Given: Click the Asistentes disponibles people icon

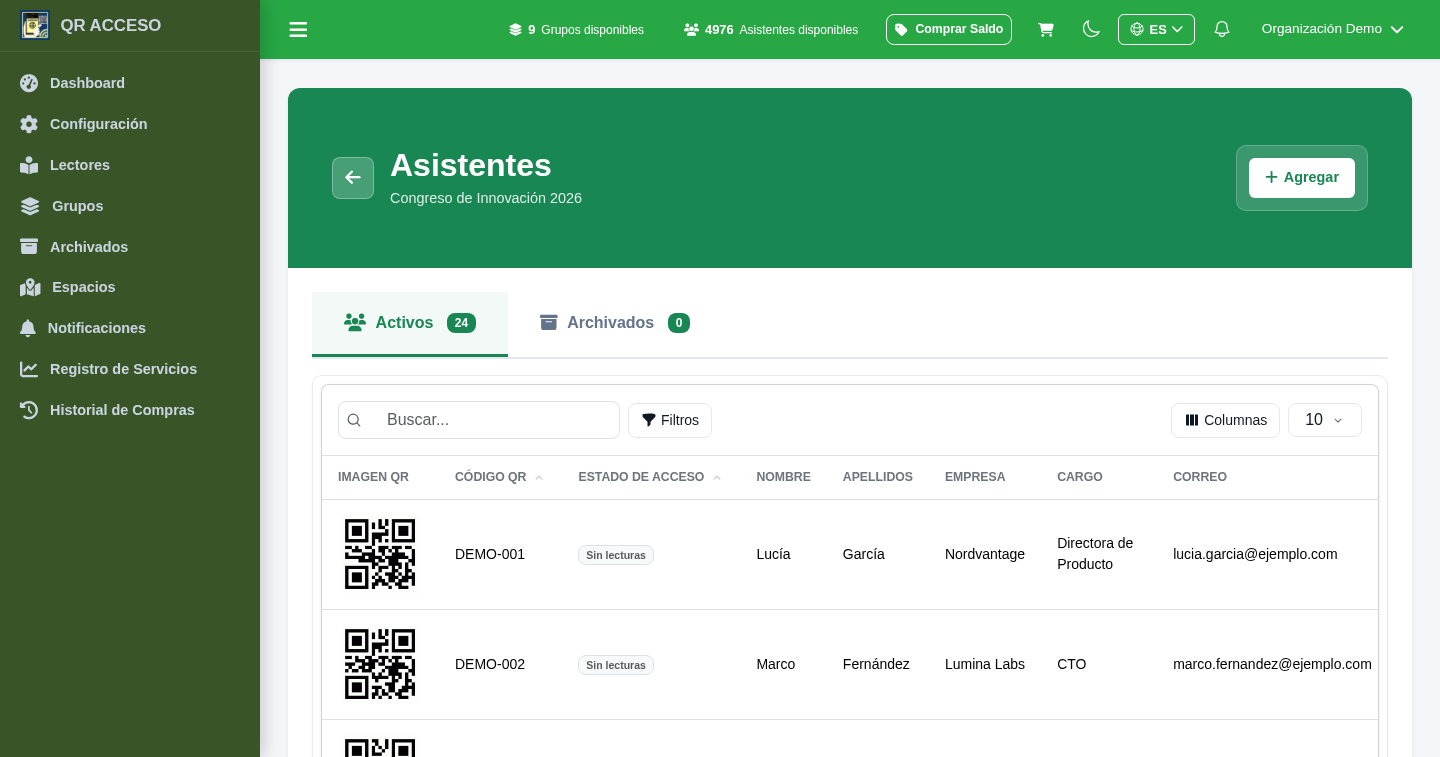Looking at the screenshot, I should 691,30.
